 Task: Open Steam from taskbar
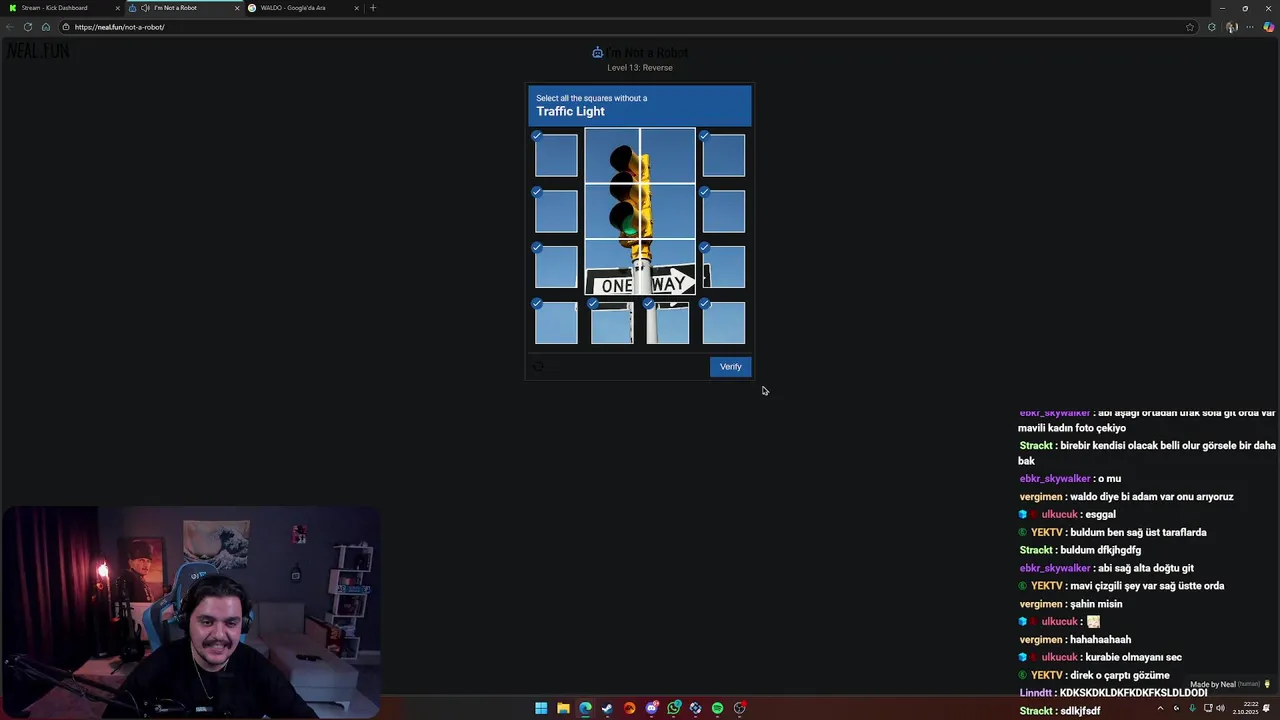point(607,708)
